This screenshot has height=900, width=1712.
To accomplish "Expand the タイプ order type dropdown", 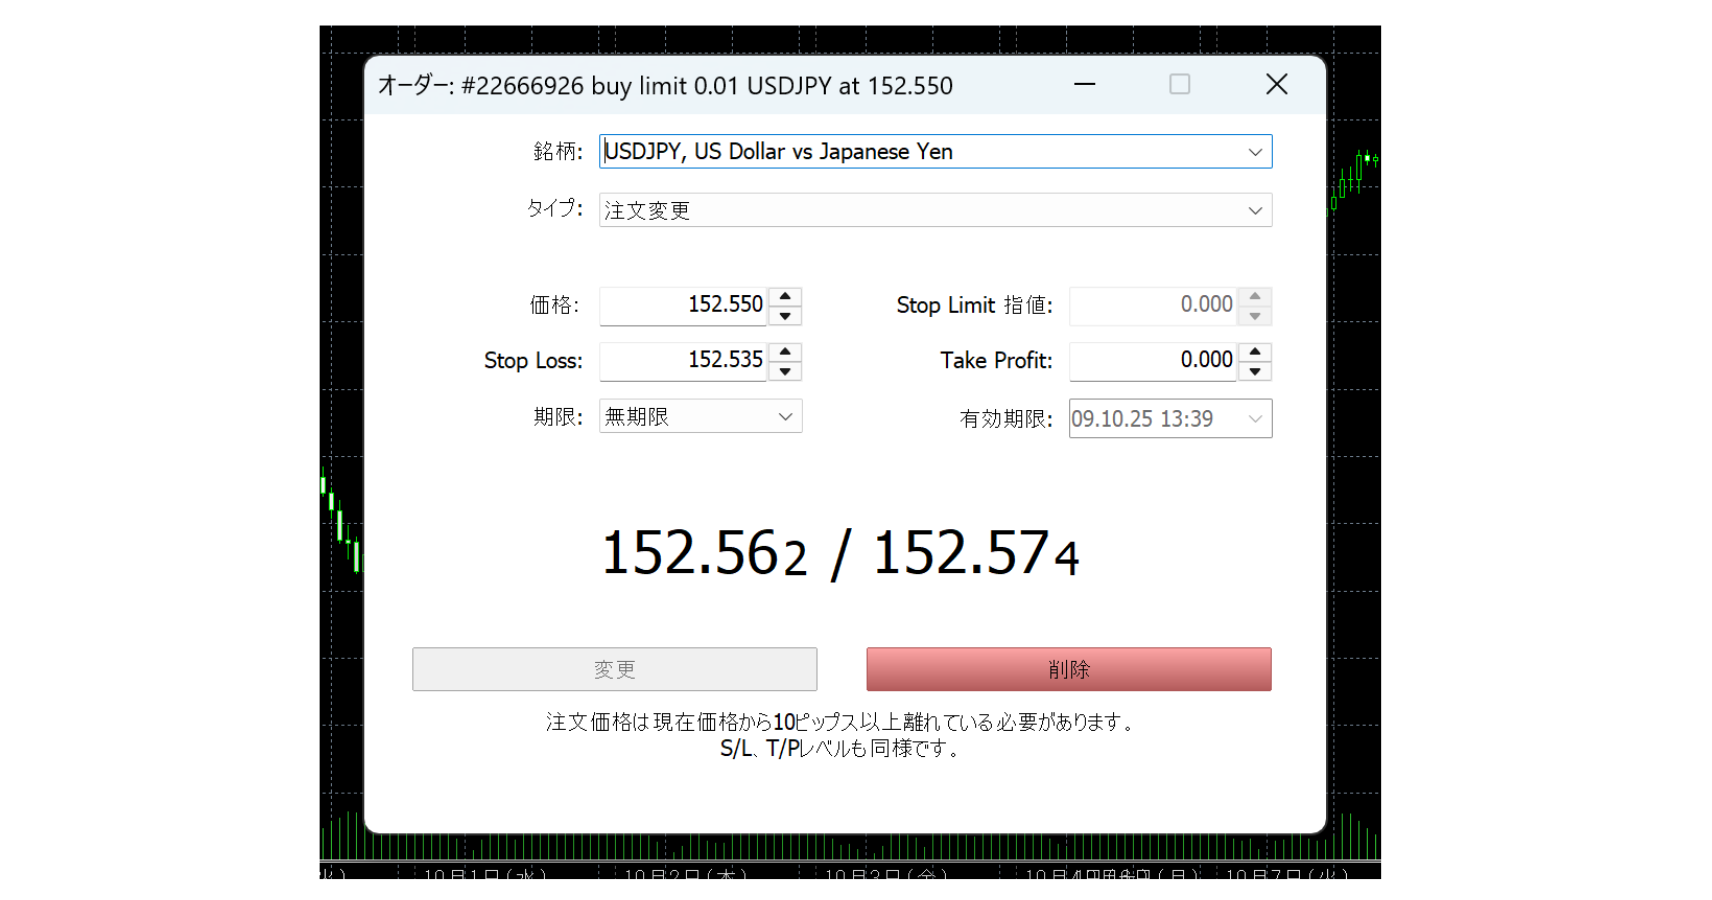I will (x=1254, y=211).
